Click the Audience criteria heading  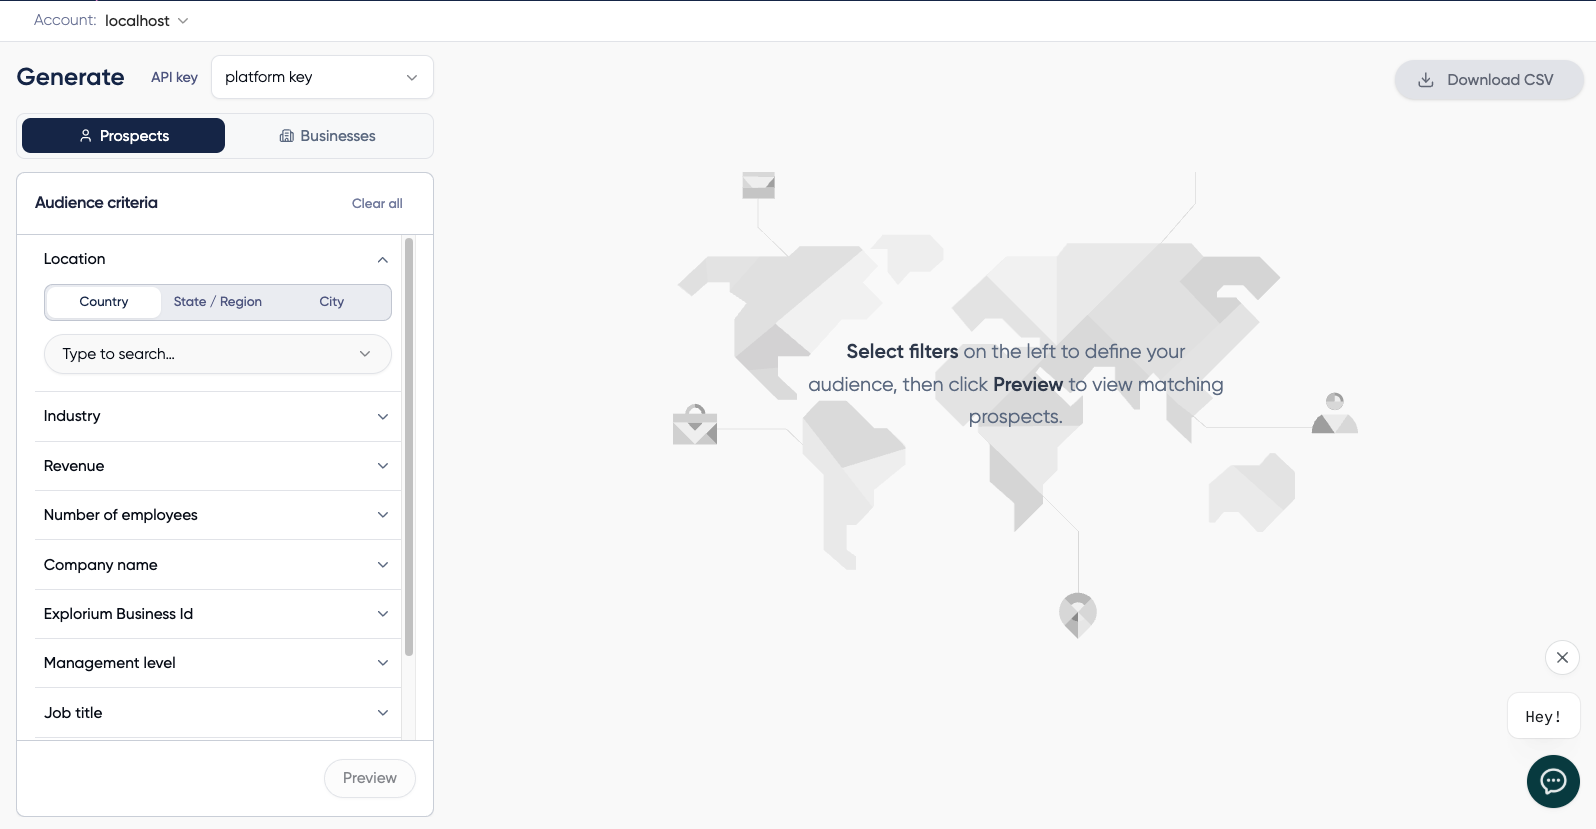tap(96, 203)
